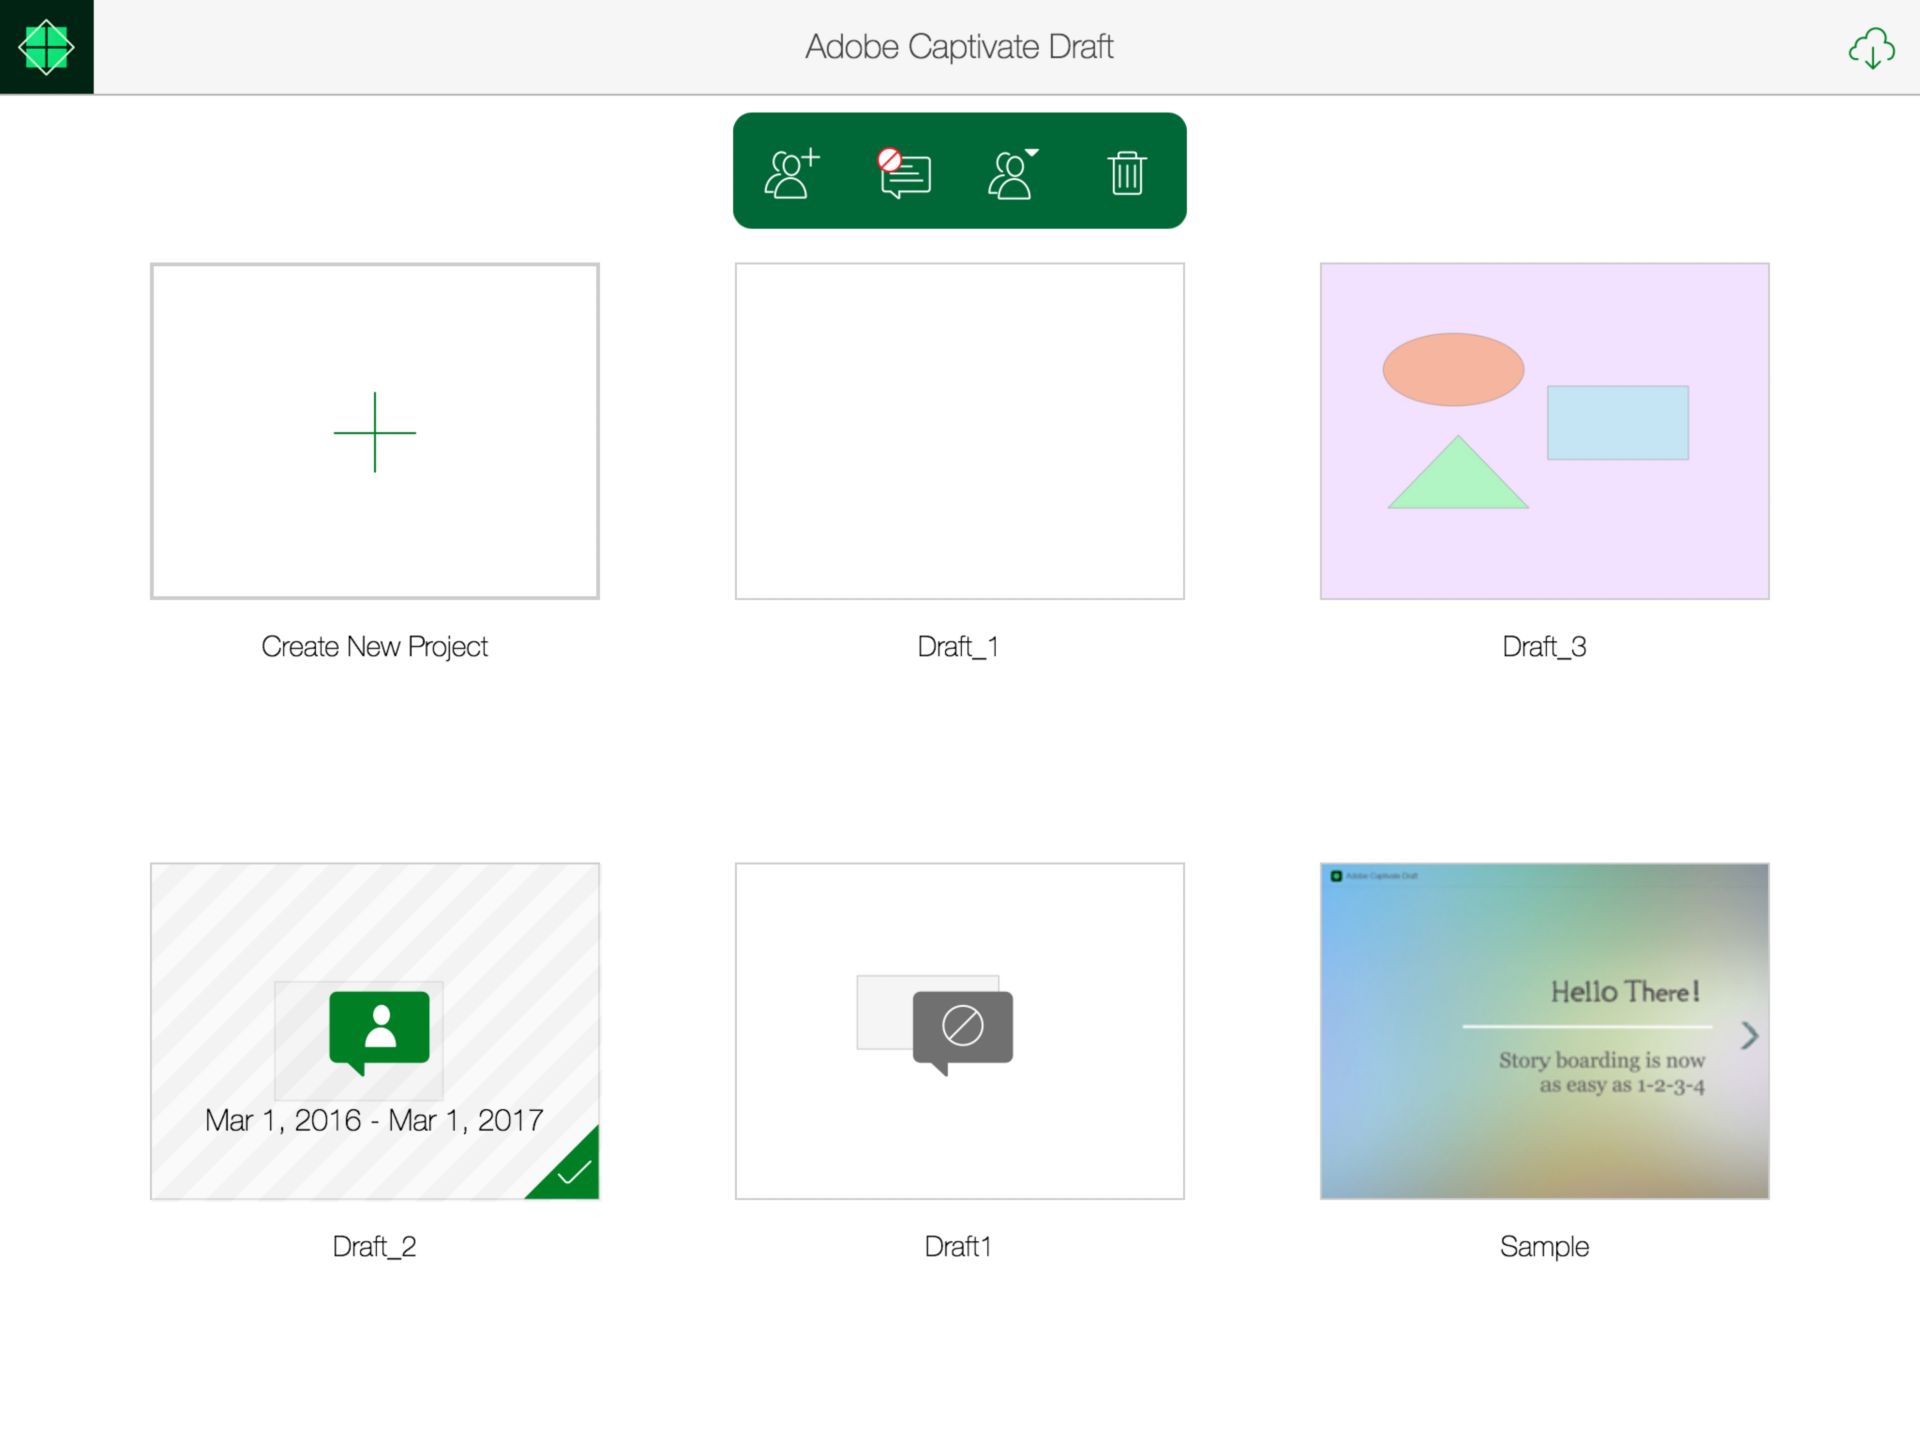Click the Draft1 name label
Screen dimensions: 1920x1440
(x=958, y=1247)
